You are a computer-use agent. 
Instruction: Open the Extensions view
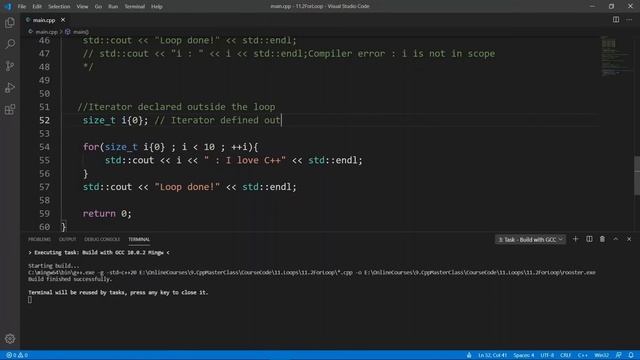10,109
